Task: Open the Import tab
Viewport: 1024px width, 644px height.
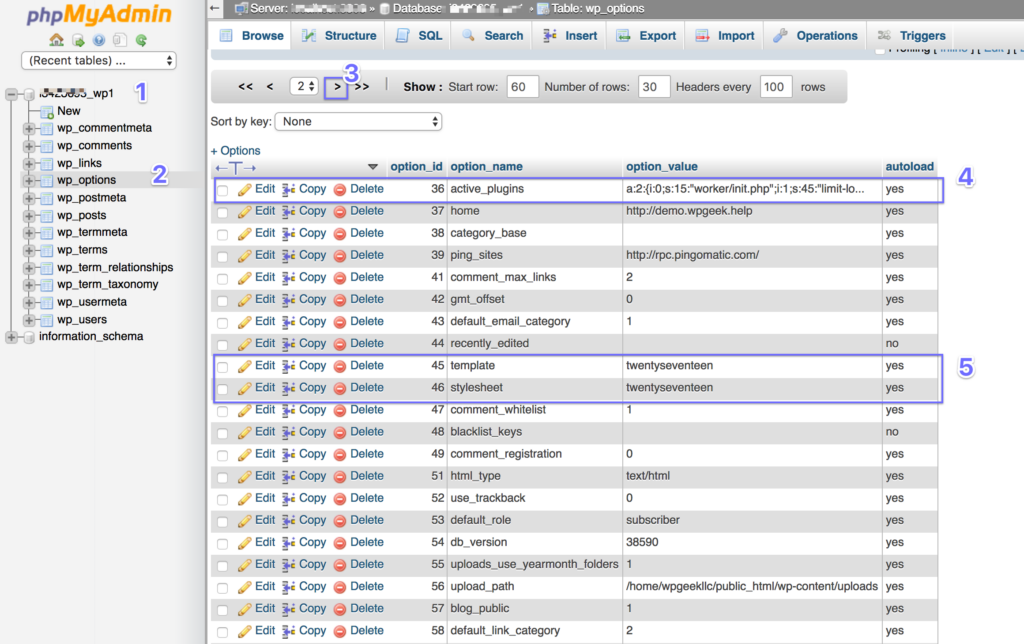Action: pyautogui.click(x=725, y=36)
